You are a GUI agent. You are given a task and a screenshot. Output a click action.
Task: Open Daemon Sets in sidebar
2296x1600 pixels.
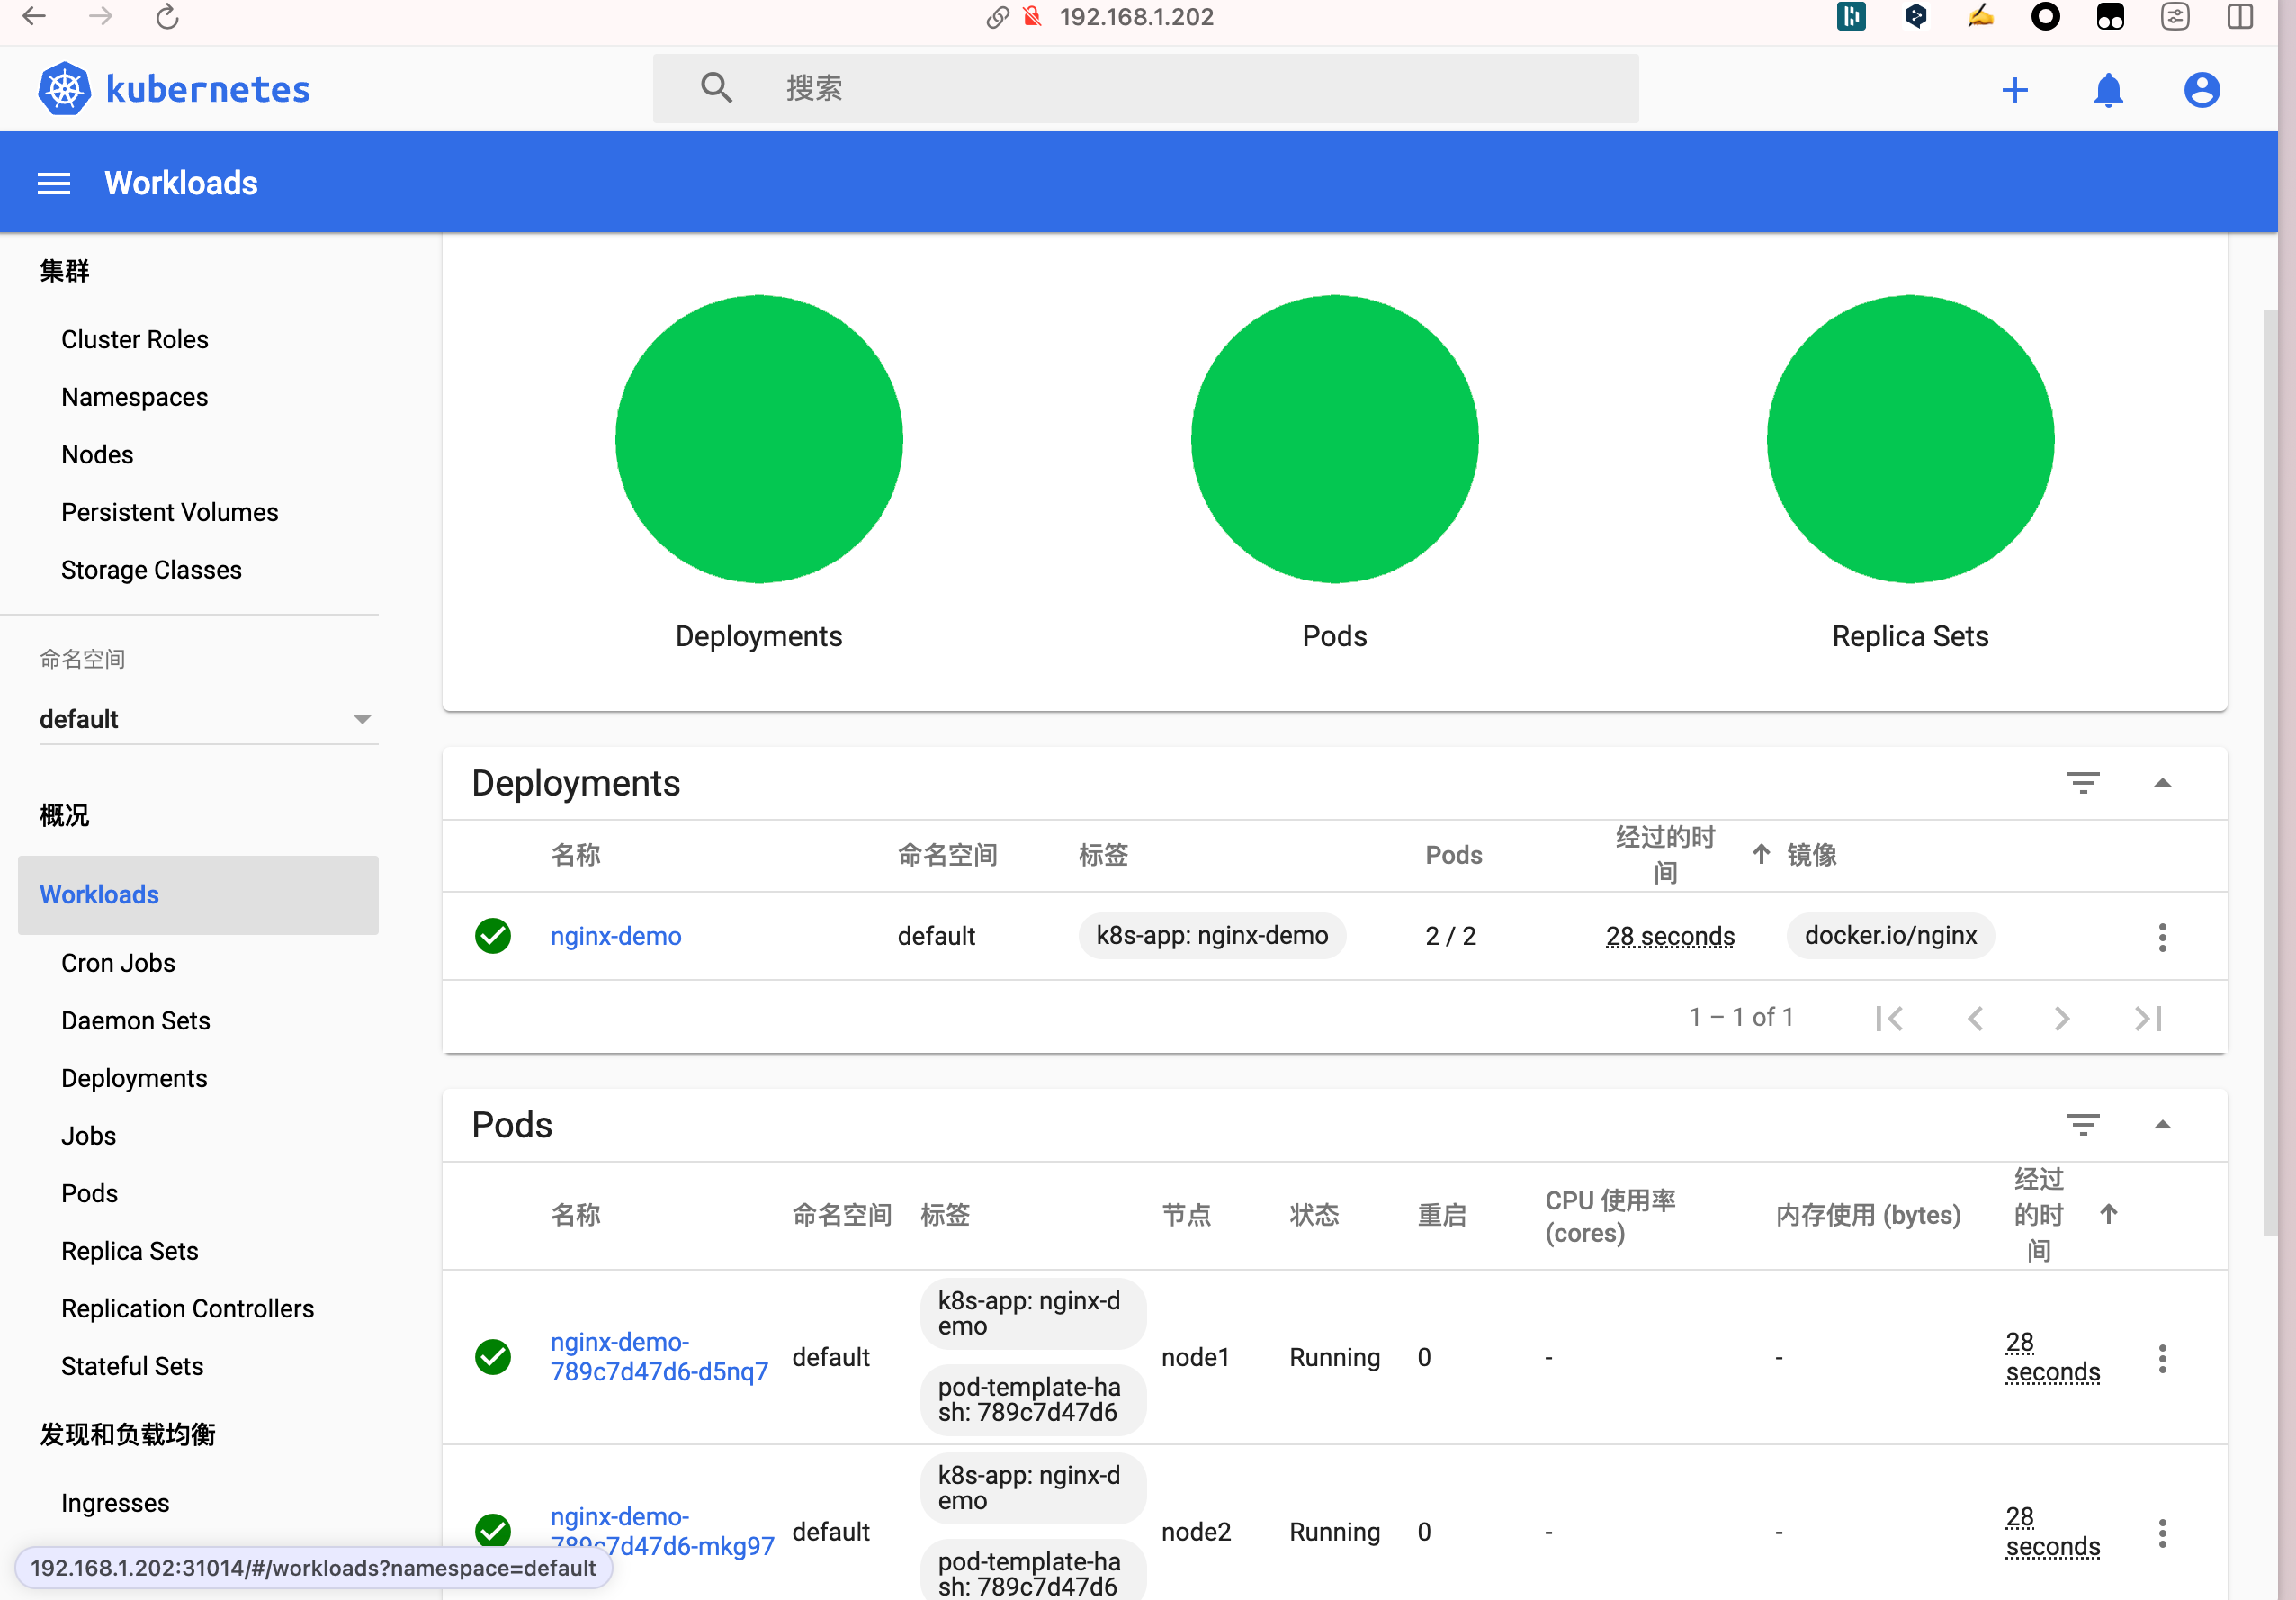click(x=136, y=1020)
